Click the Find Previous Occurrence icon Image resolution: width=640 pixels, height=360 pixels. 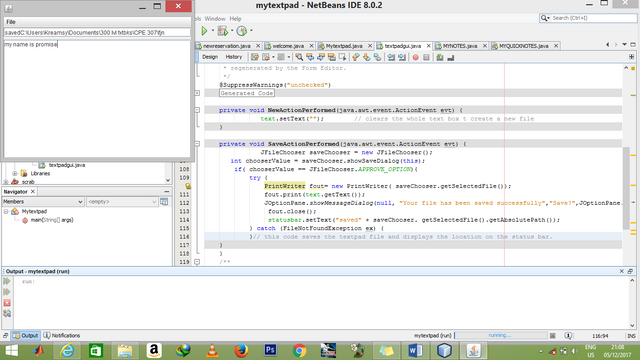(x=310, y=58)
